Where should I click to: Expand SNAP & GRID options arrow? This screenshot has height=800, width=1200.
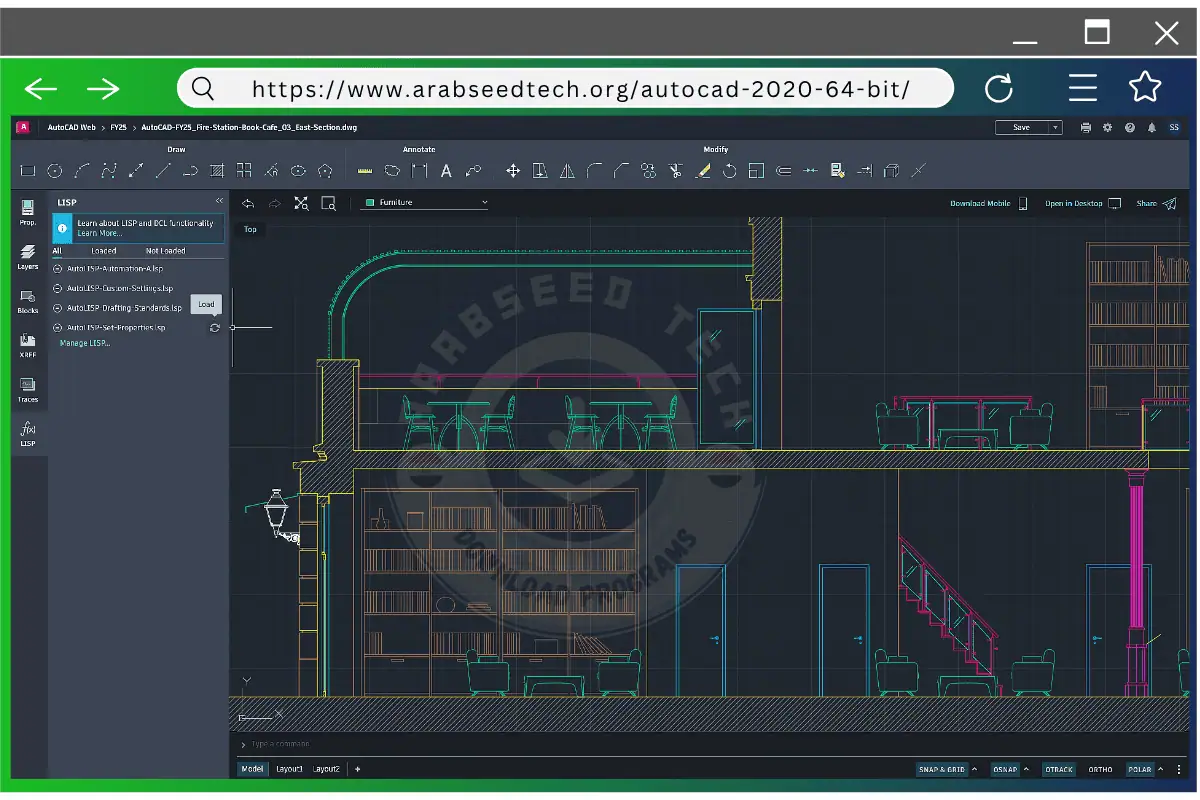[975, 769]
